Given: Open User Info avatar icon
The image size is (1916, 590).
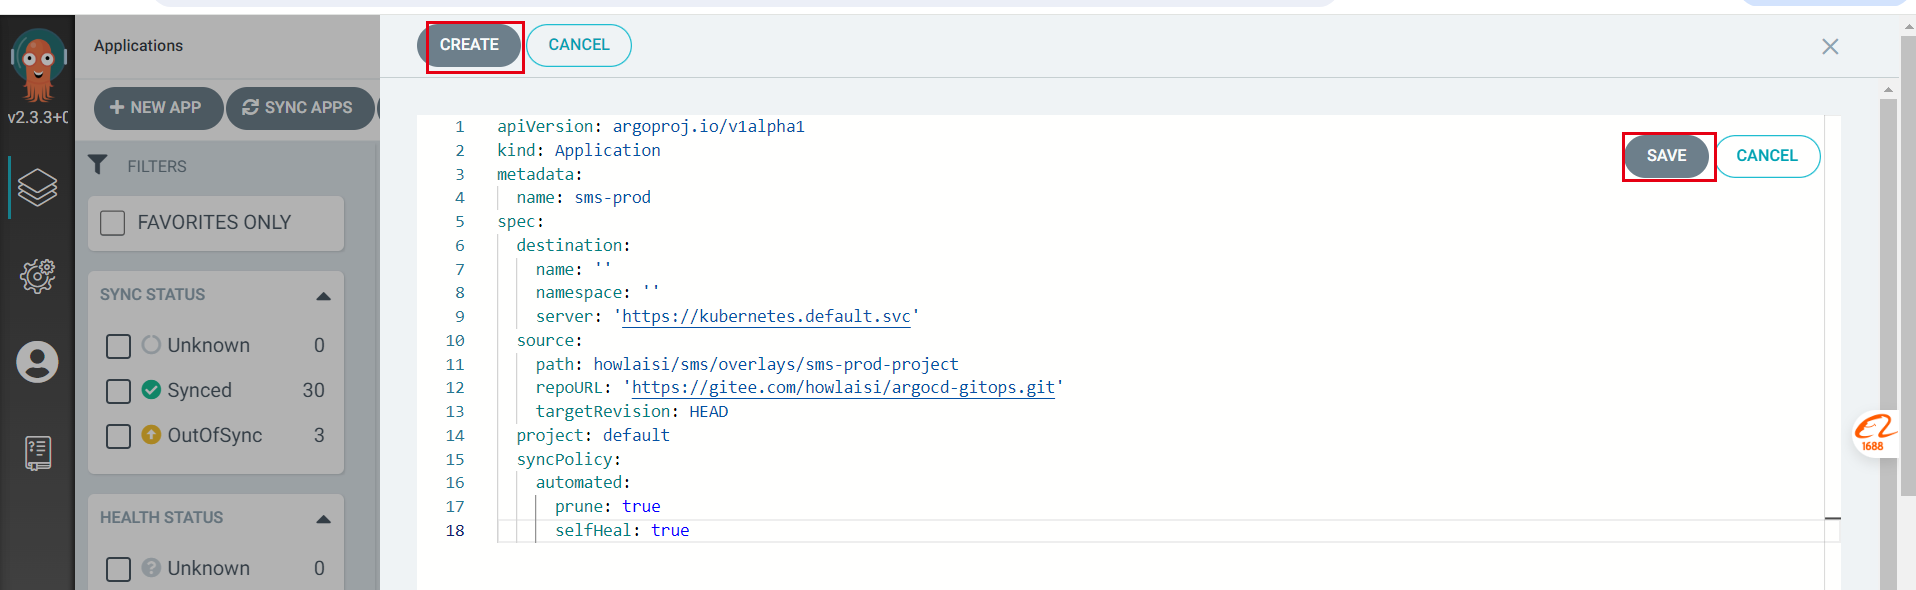Looking at the screenshot, I should (38, 362).
